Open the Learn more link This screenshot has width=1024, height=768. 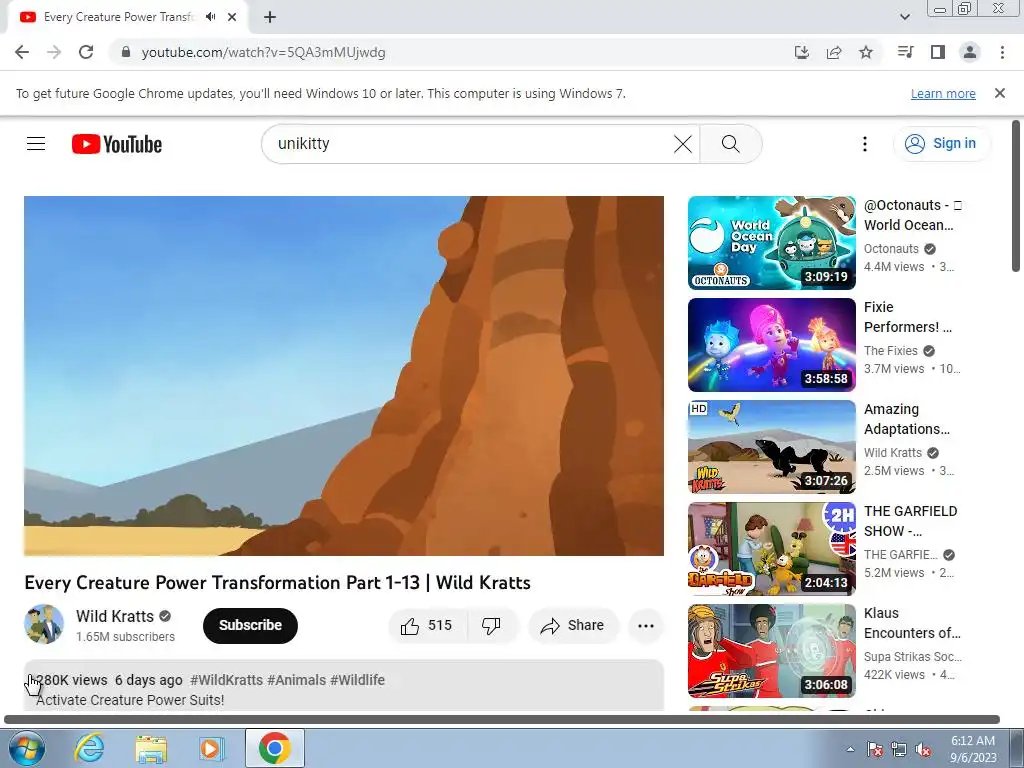[943, 93]
